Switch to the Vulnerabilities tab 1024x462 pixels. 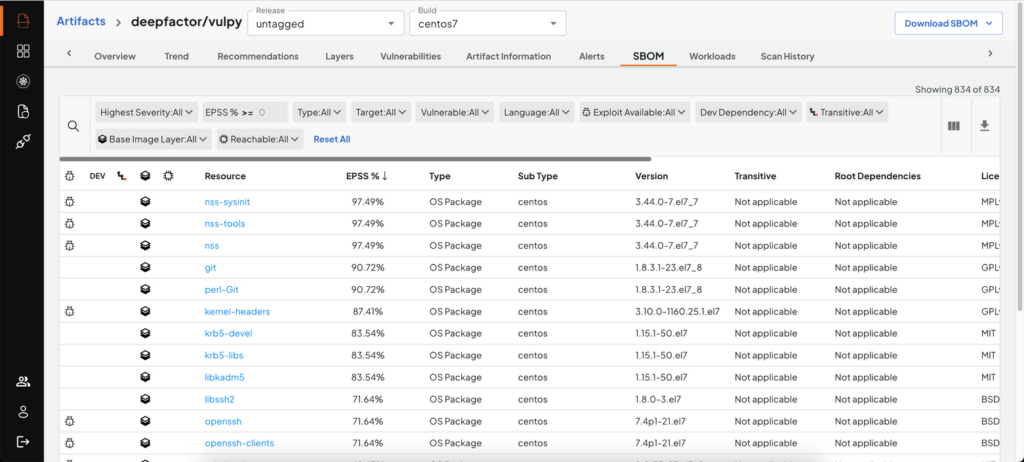(411, 56)
